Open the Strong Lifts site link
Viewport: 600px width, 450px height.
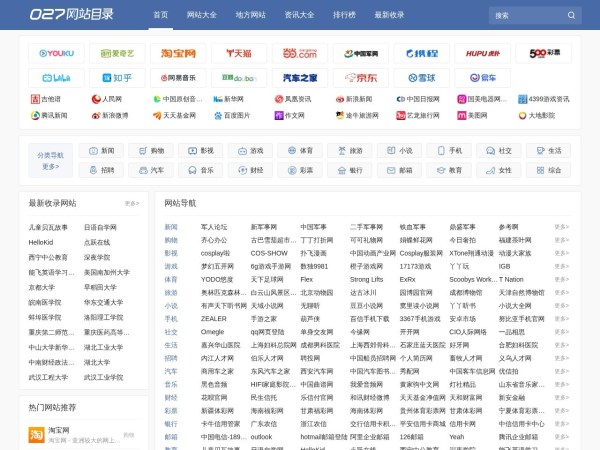(x=366, y=279)
